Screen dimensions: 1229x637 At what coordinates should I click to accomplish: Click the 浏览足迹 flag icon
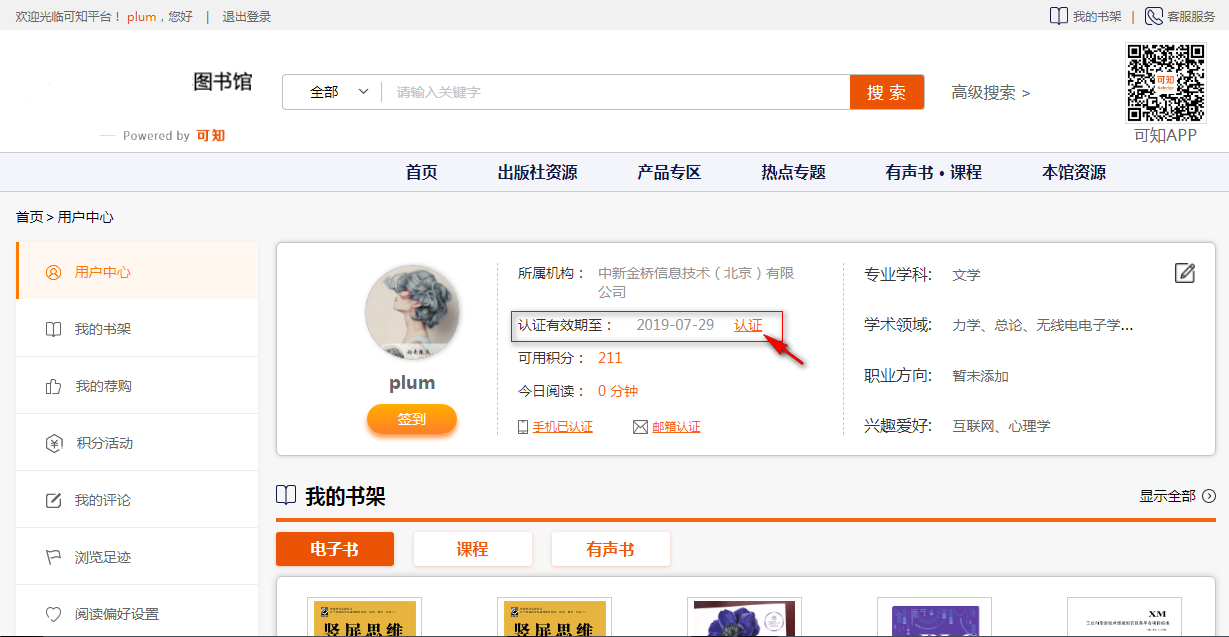point(54,557)
